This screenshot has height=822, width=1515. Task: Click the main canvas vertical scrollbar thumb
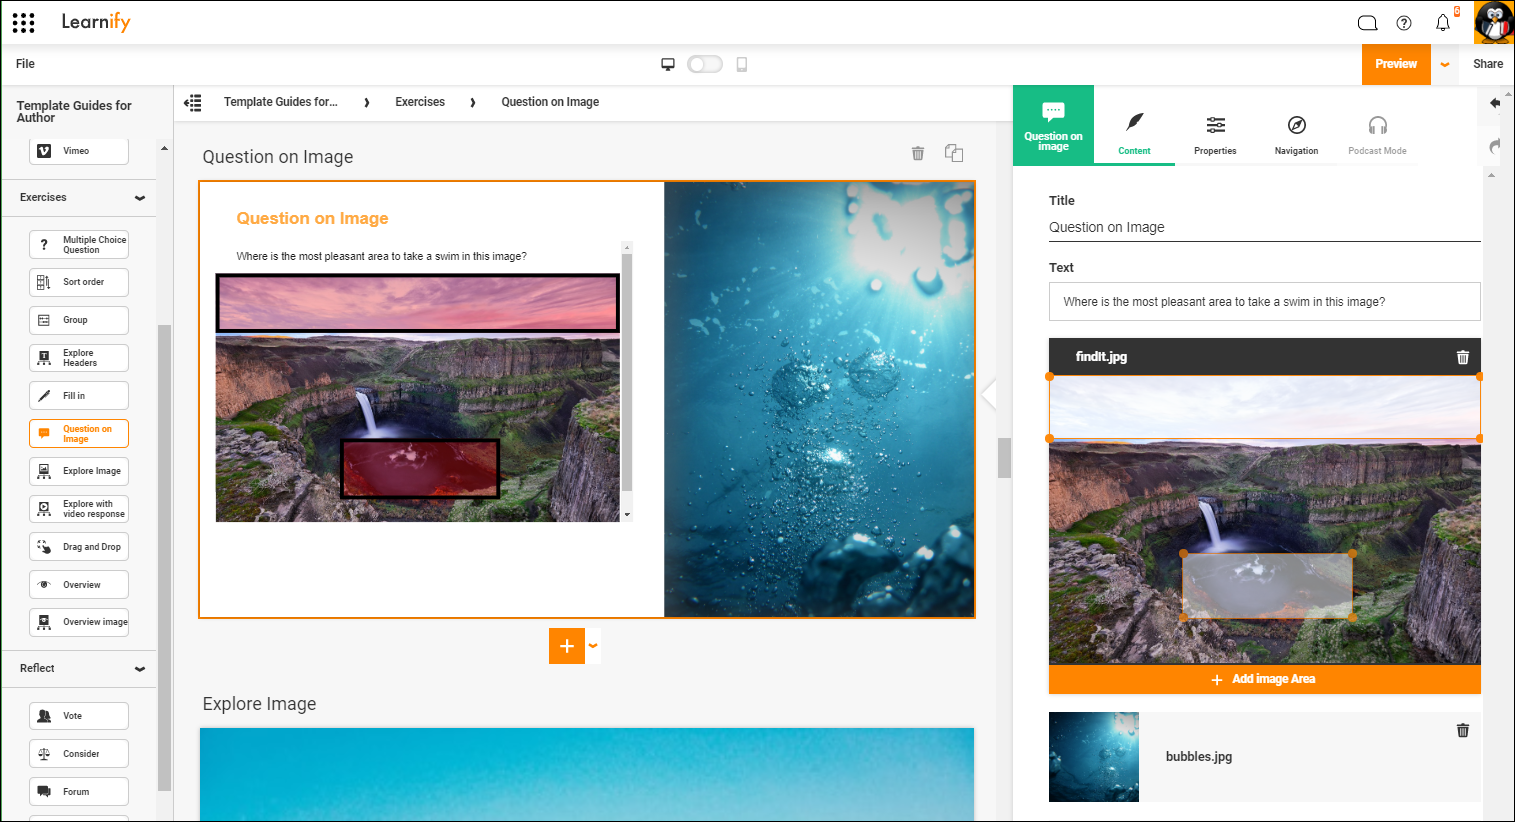pos(1004,458)
